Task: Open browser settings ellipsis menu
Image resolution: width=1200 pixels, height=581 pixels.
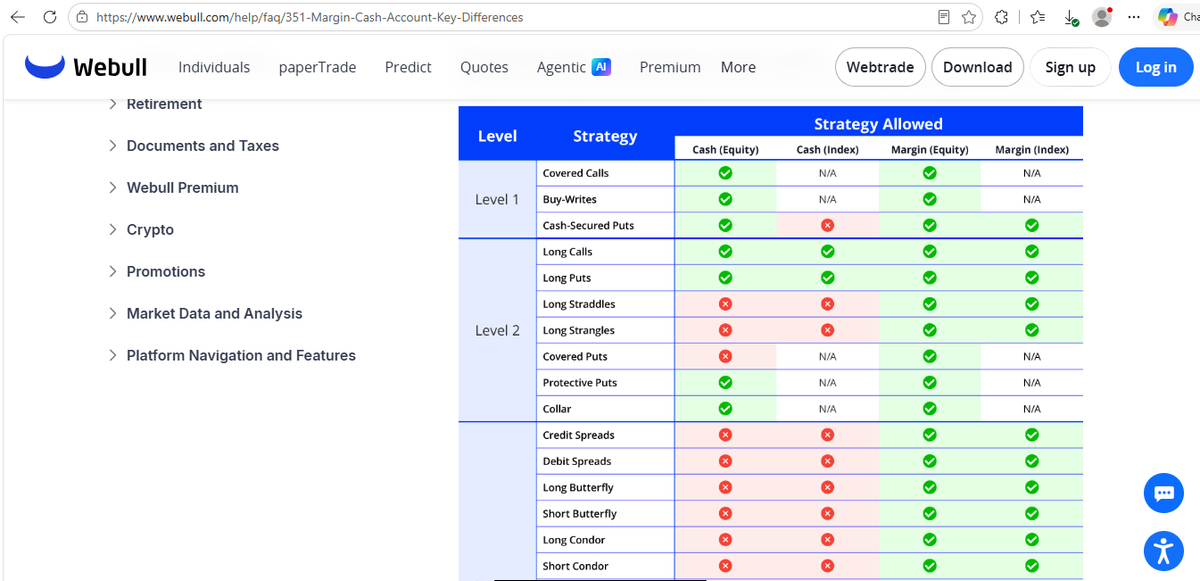Action: click(x=1134, y=17)
